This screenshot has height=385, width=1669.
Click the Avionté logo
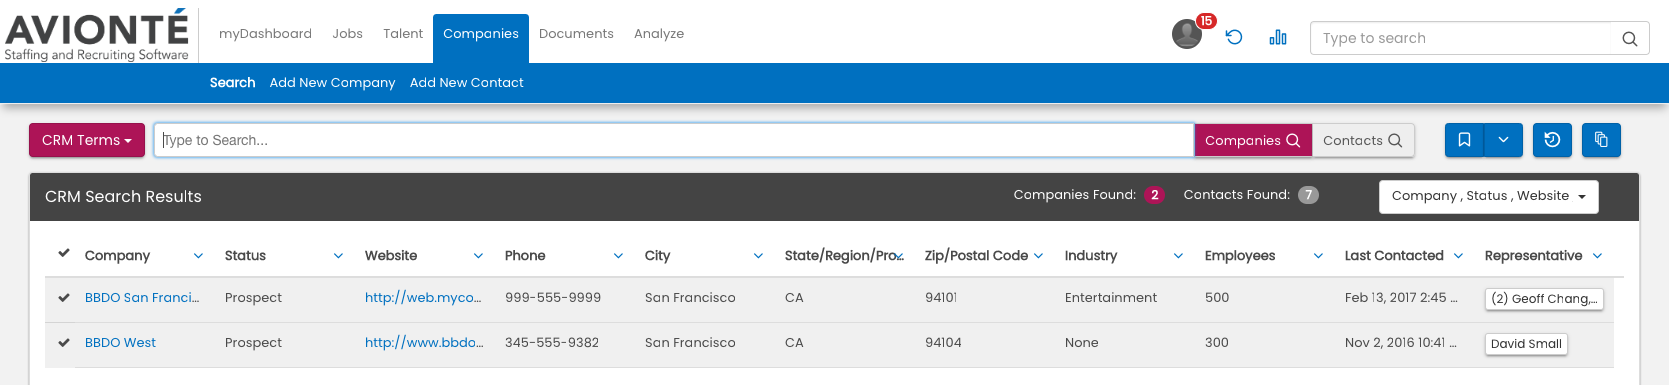96,35
